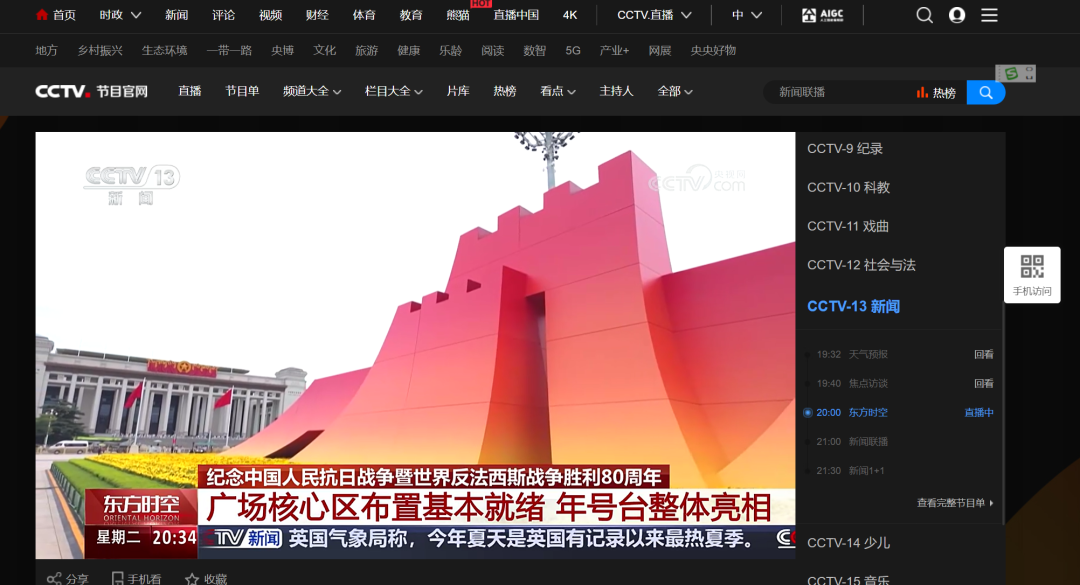Click 回看 for the 19:32 天气预报 program

(983, 354)
